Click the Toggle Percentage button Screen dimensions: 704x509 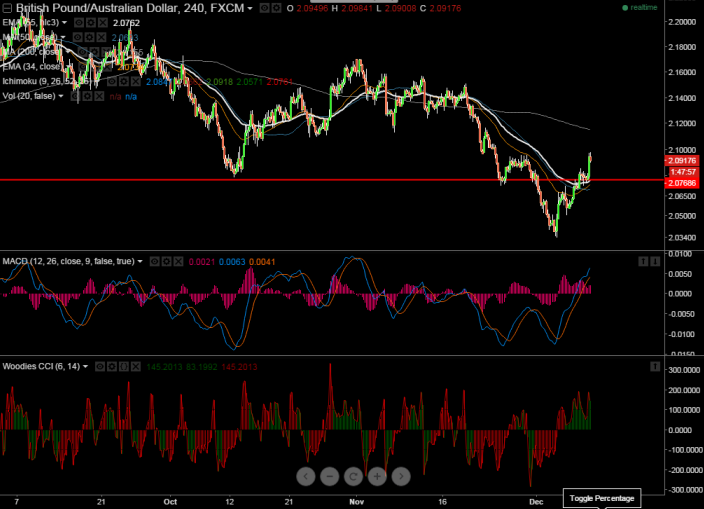pos(602,498)
